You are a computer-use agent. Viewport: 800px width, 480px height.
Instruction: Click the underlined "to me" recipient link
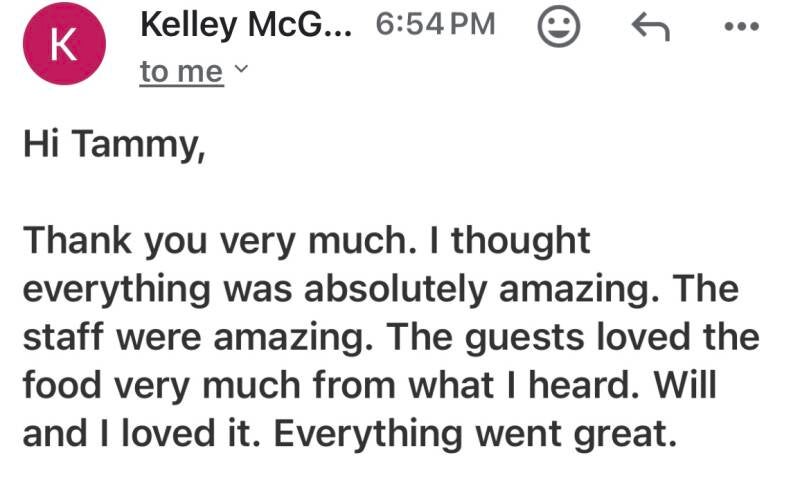181,72
